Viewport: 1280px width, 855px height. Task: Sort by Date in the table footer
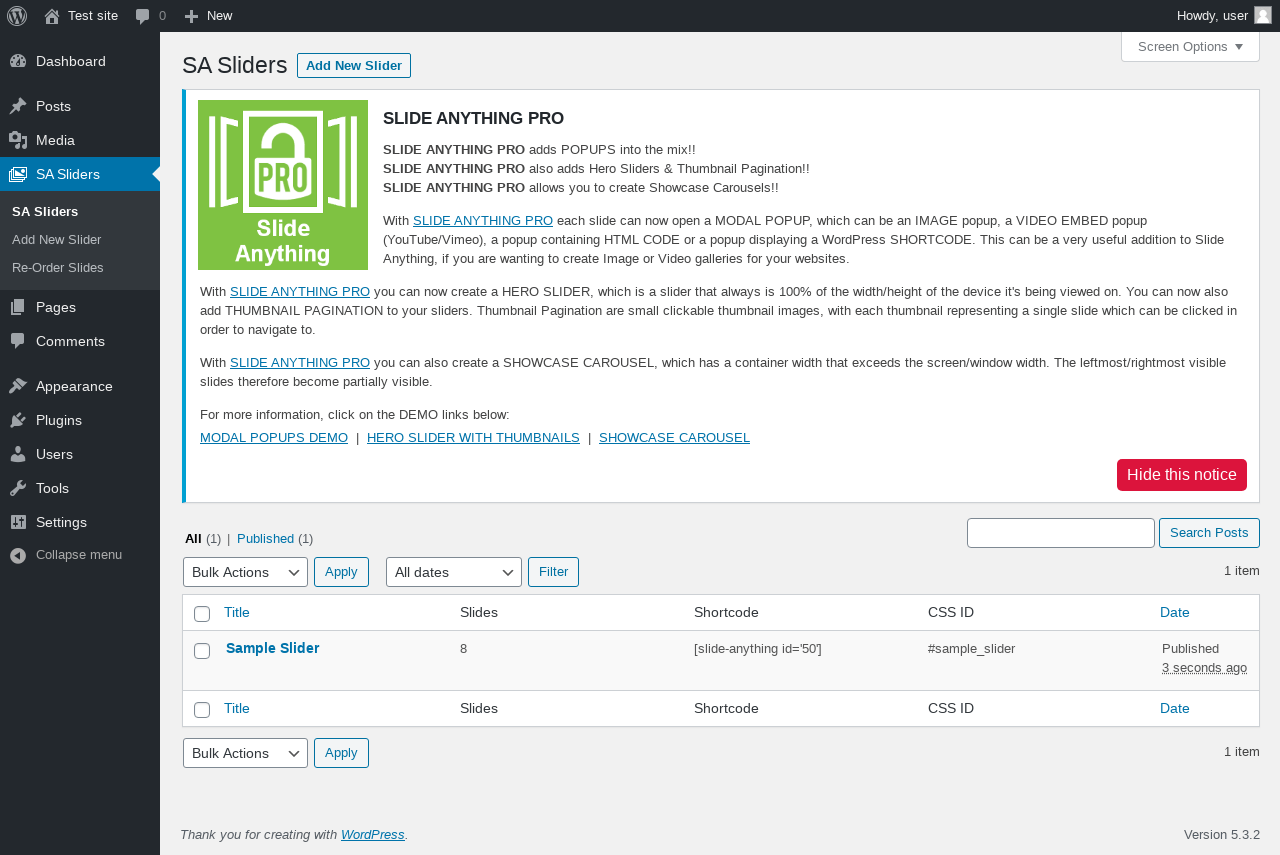pyautogui.click(x=1175, y=708)
